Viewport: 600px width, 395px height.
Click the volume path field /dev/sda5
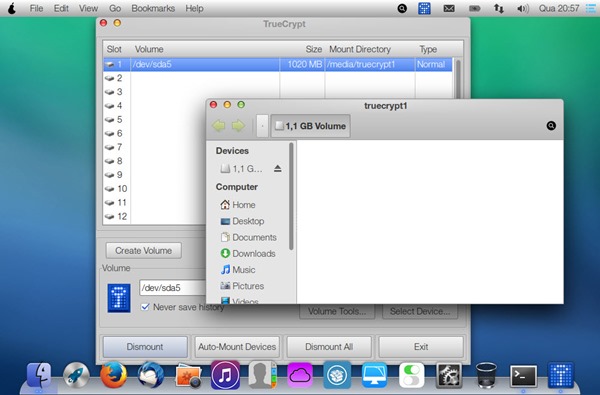pyautogui.click(x=173, y=287)
